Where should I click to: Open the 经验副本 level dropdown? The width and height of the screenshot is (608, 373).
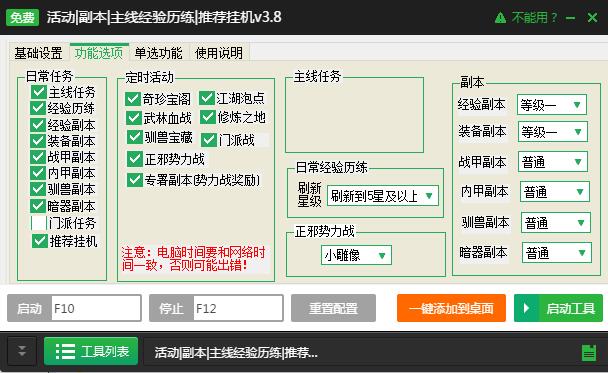tap(551, 105)
